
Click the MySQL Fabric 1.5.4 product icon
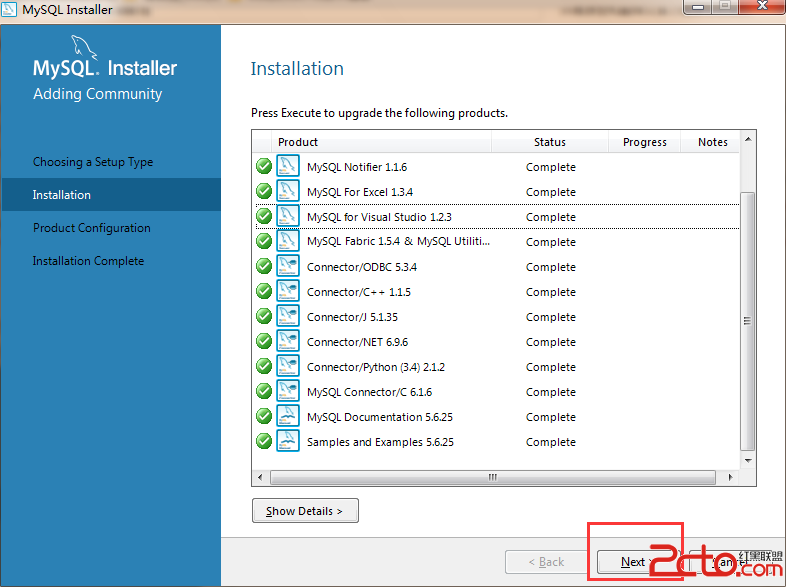288,241
